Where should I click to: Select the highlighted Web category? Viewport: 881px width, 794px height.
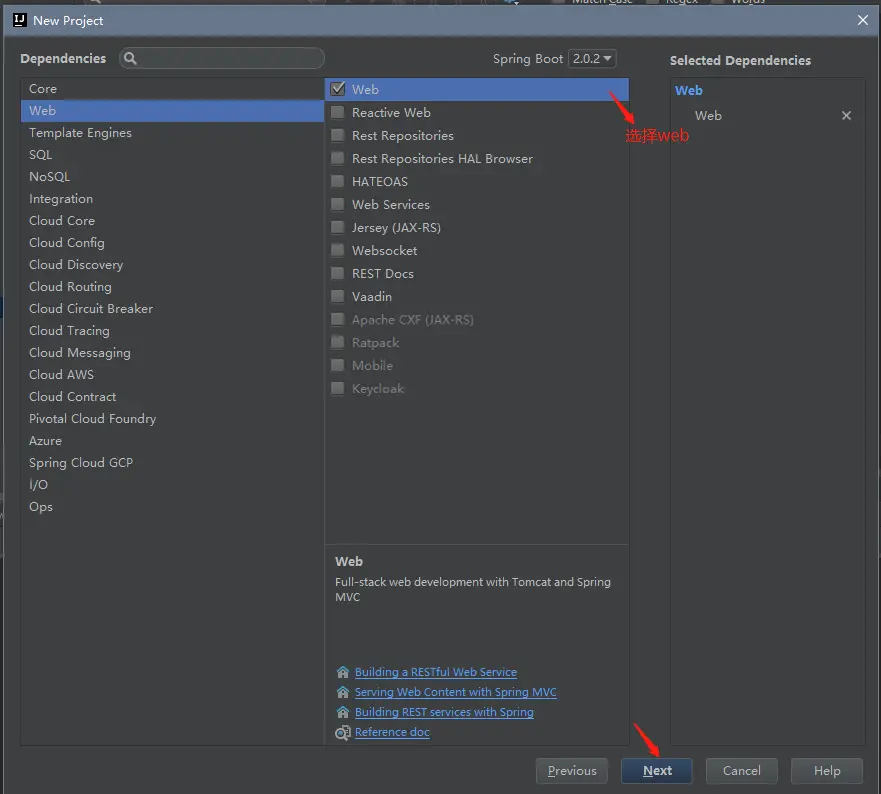tap(172, 111)
